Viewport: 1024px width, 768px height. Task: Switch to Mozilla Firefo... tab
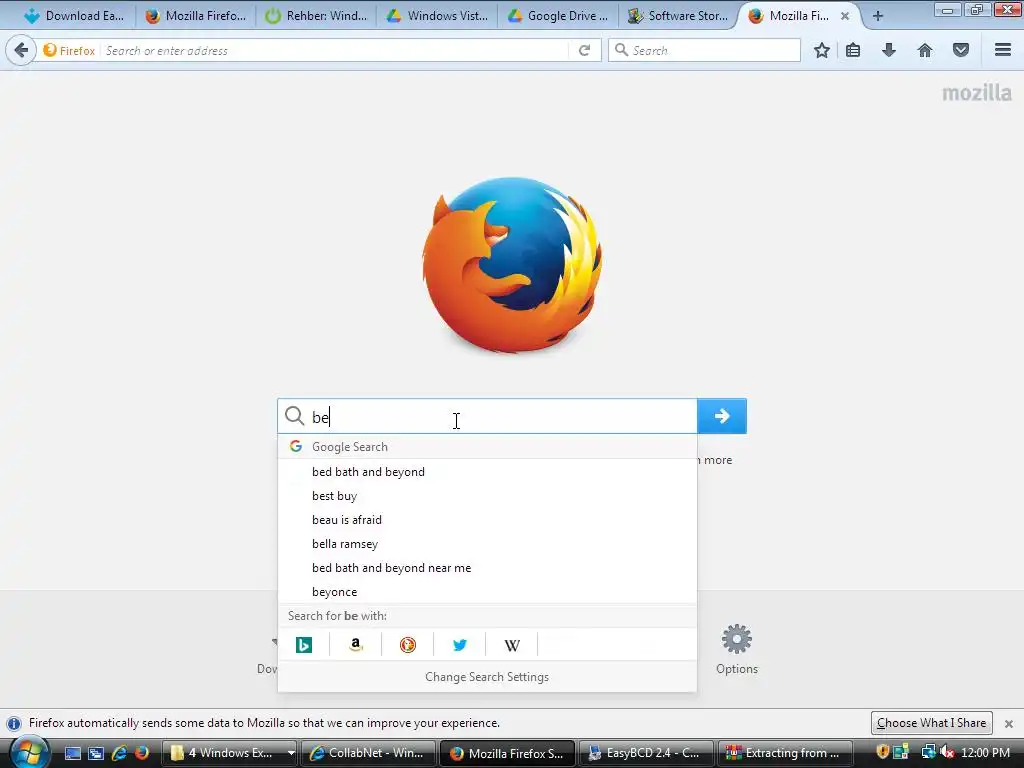tap(196, 16)
